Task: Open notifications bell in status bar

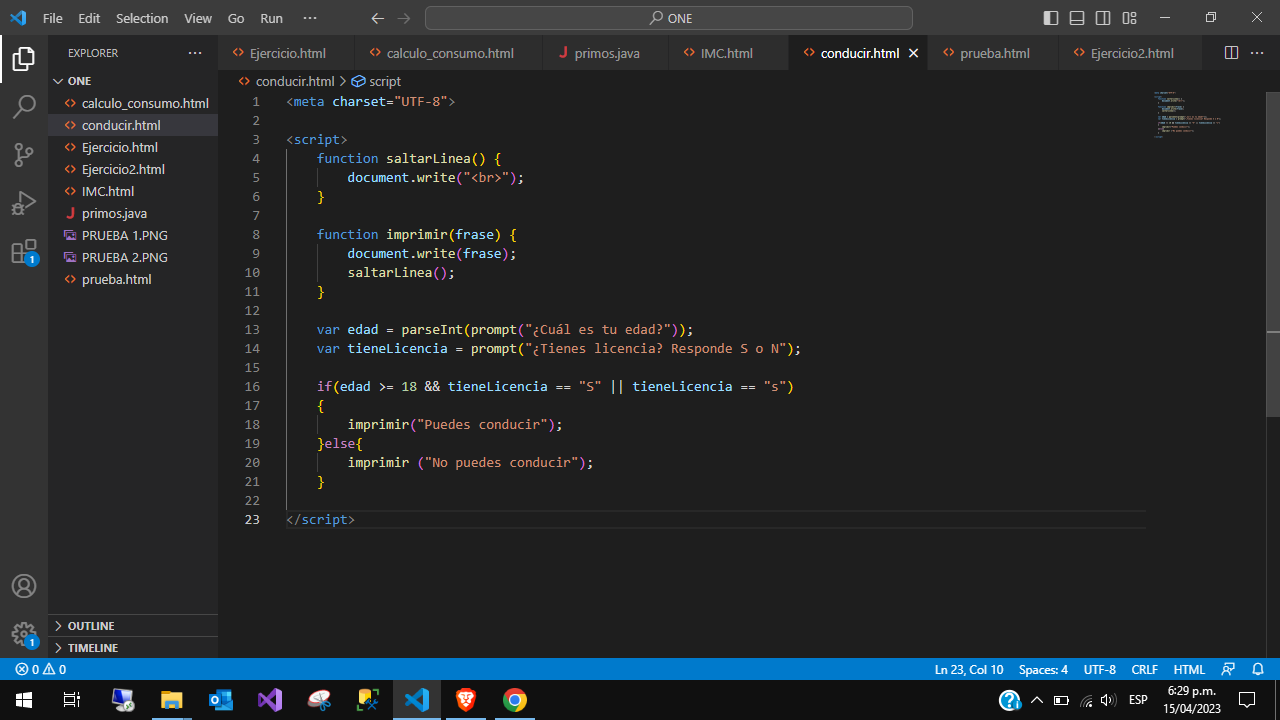Action: click(1258, 669)
